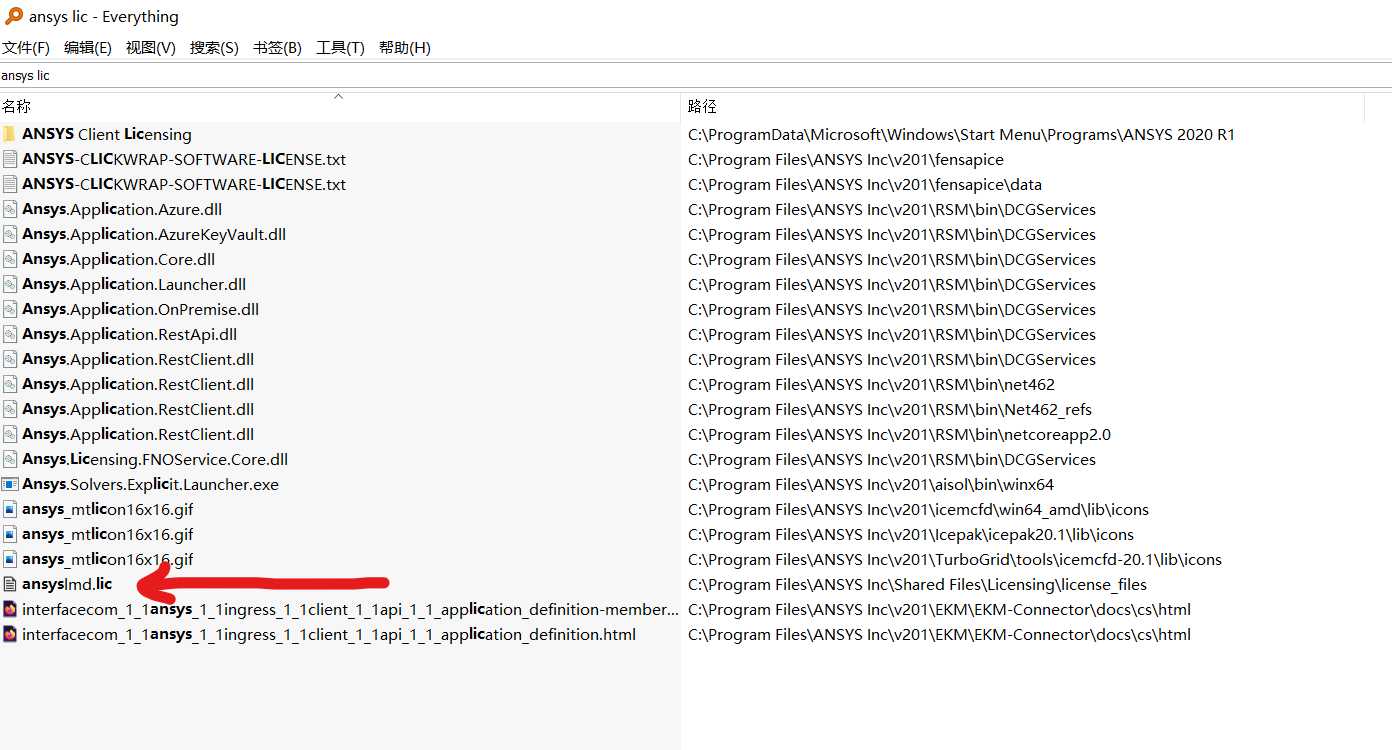
Task: Click html icon of application_definition-member file
Action: pos(10,609)
